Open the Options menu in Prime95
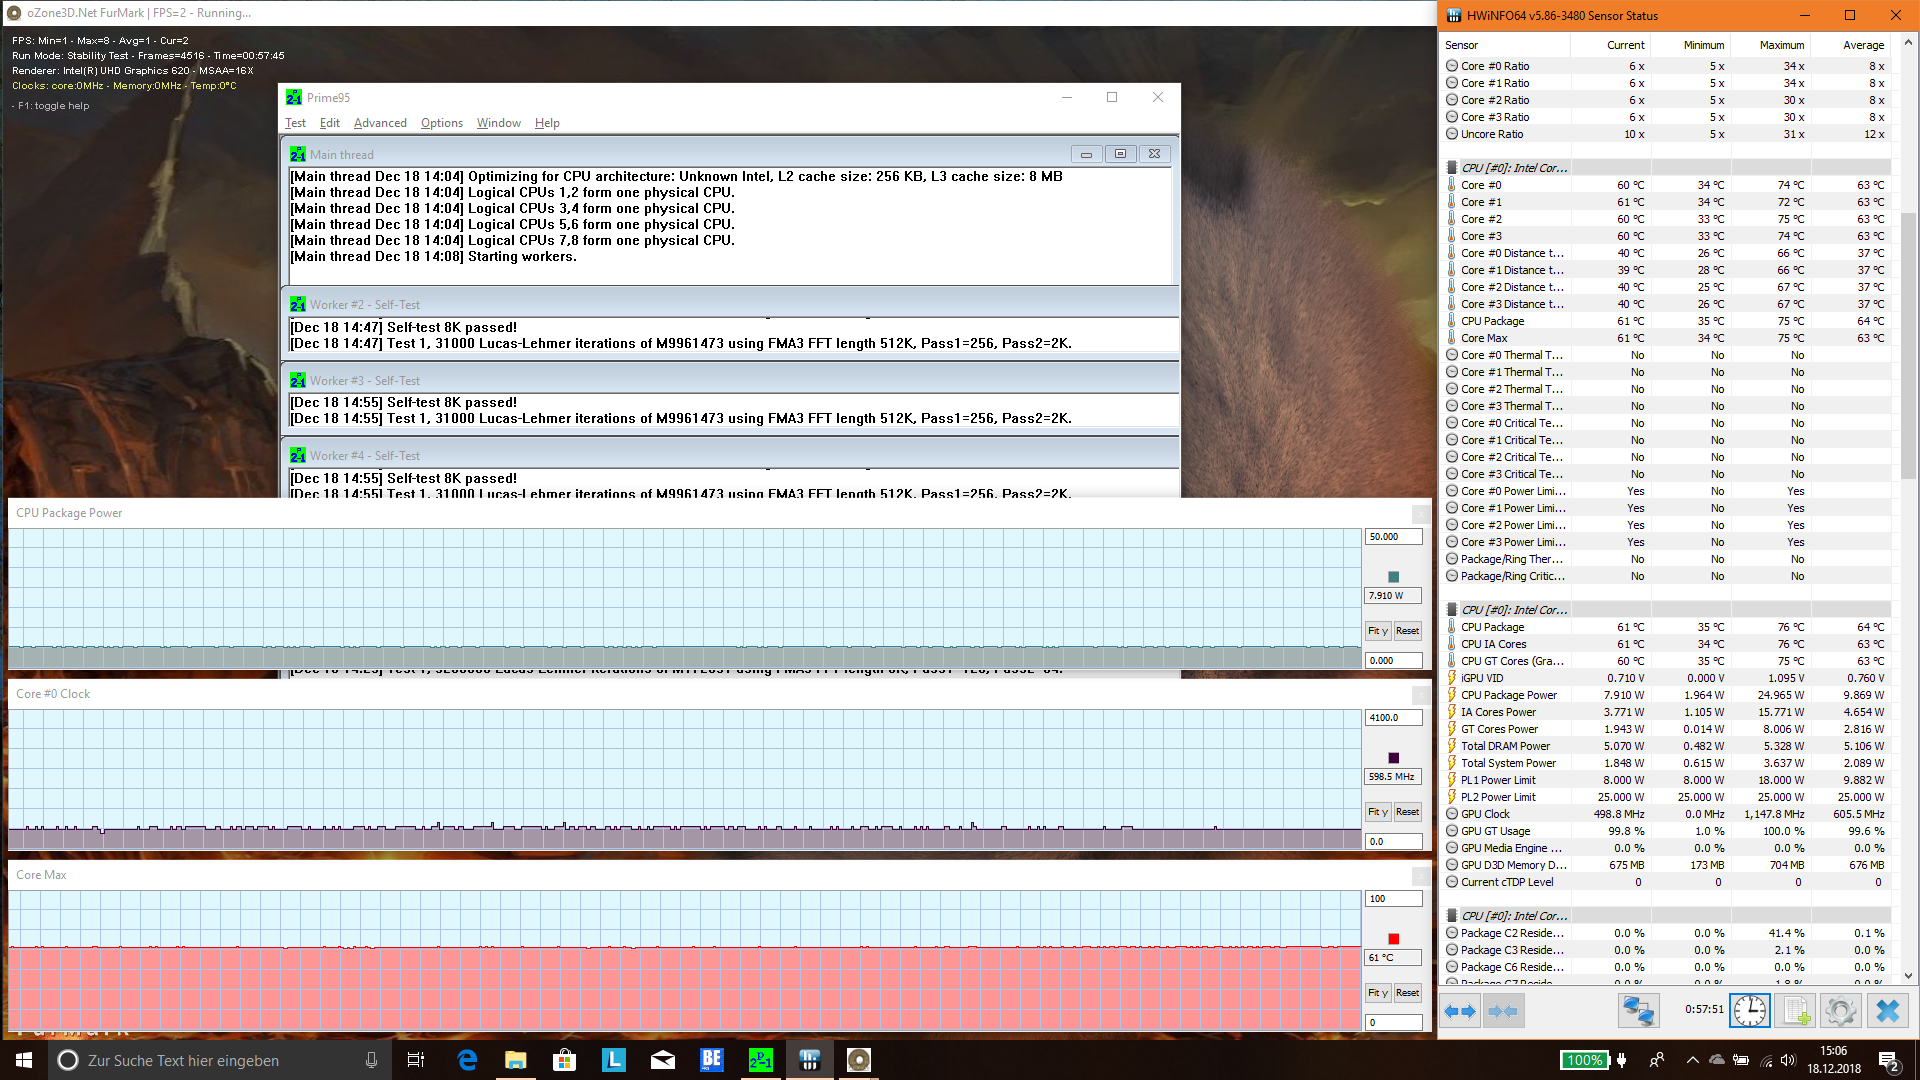The image size is (1920, 1080). click(x=441, y=123)
